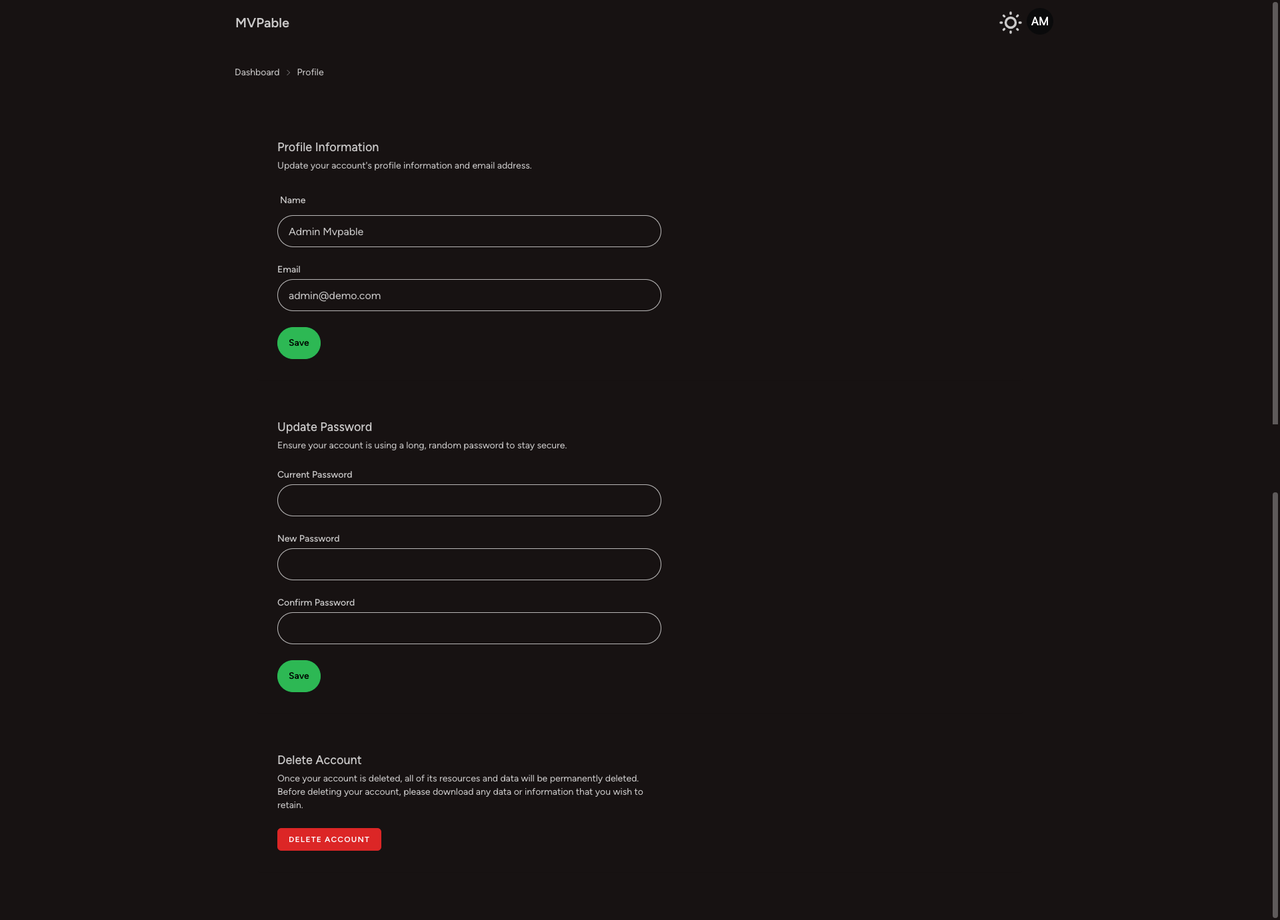This screenshot has height=920, width=1280.
Task: Switch the theme using the brightness icon
Action: pyautogui.click(x=1010, y=22)
